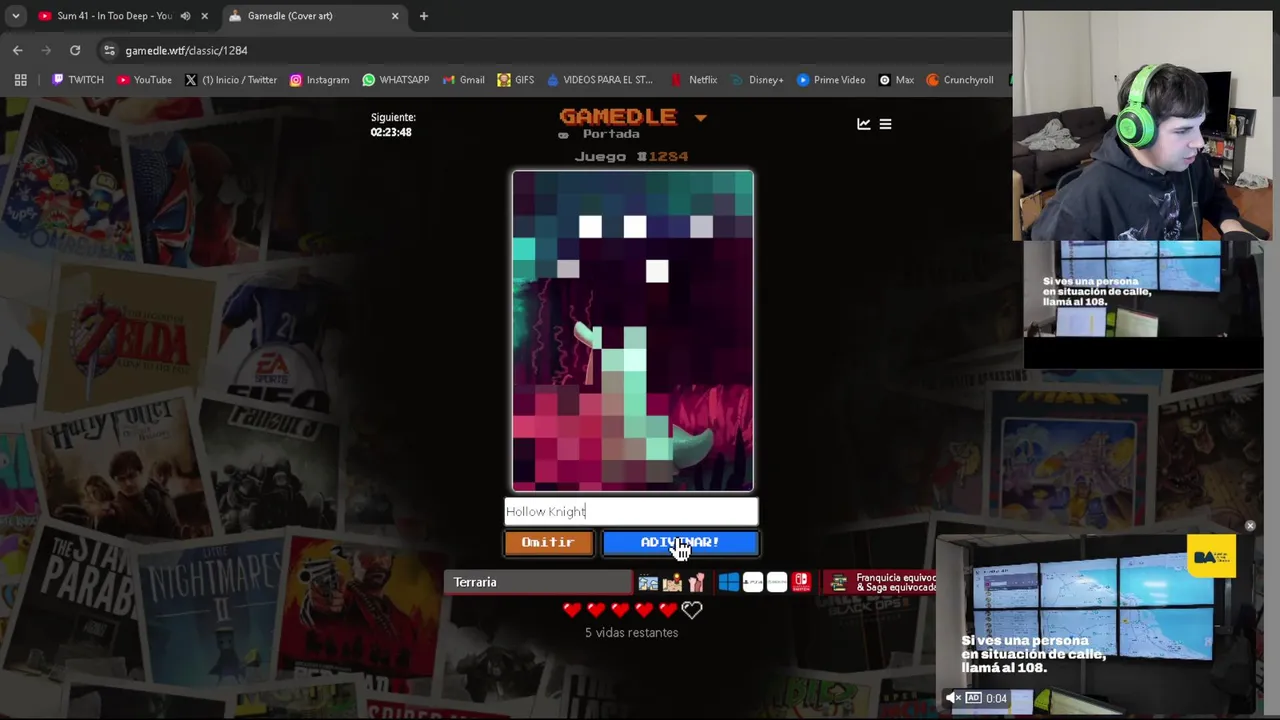
Task: Open the Prime Video bookmark
Action: [830, 80]
